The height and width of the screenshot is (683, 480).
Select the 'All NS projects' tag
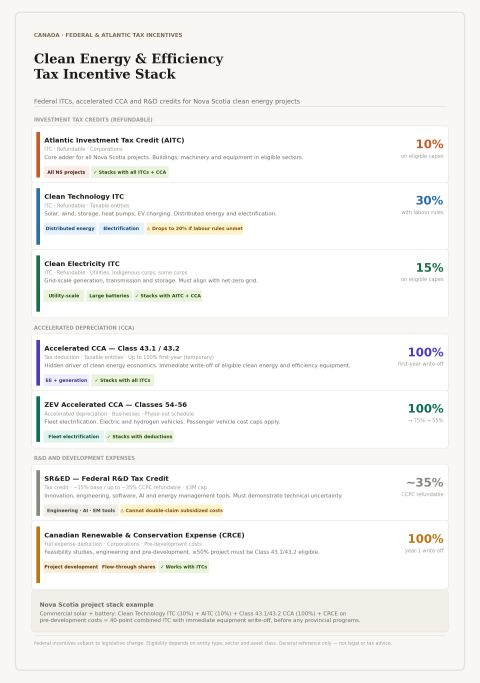point(66,172)
